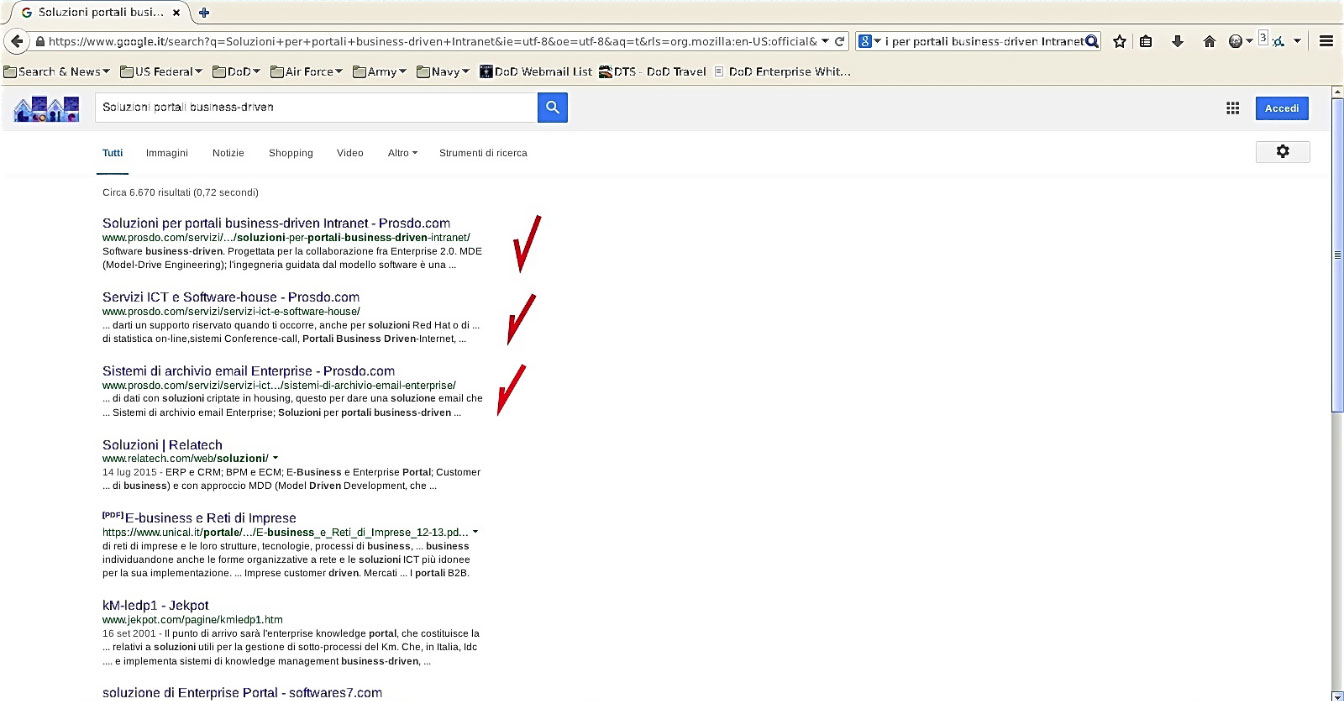Open the URL history dropdown arrow
Viewport: 1344px width, 701px height.
coord(825,41)
